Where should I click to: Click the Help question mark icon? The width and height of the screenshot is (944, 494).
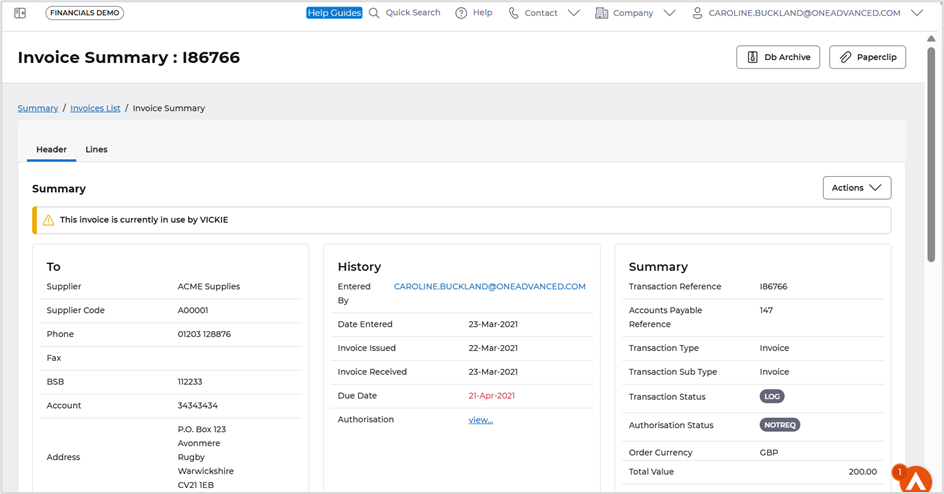tap(461, 13)
